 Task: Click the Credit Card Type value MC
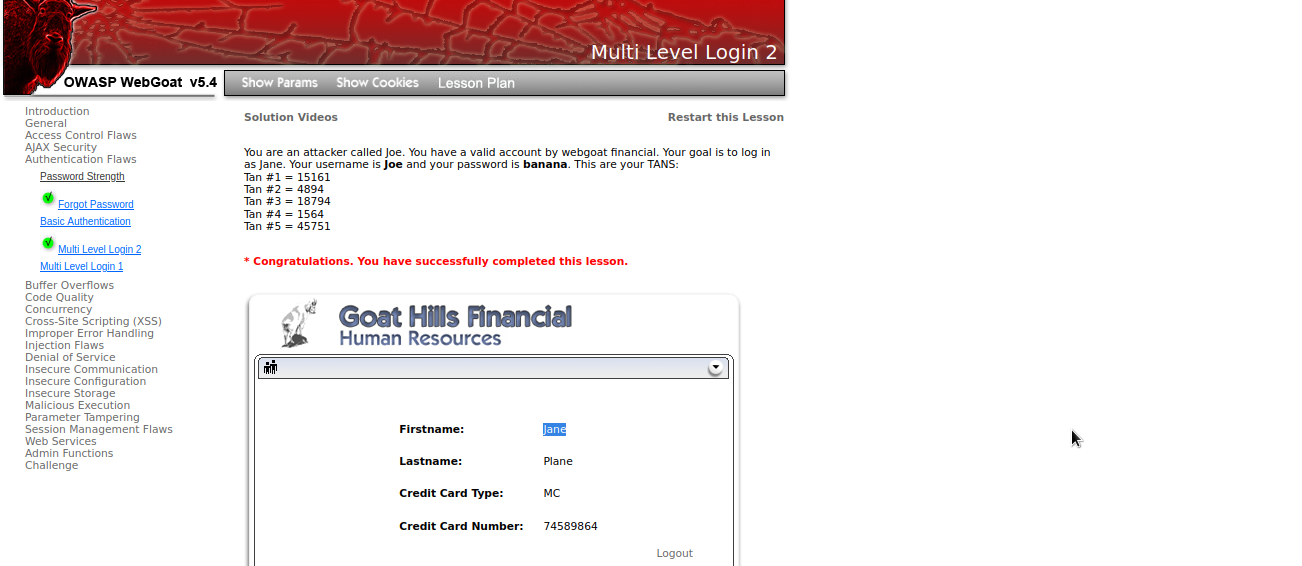tap(552, 493)
